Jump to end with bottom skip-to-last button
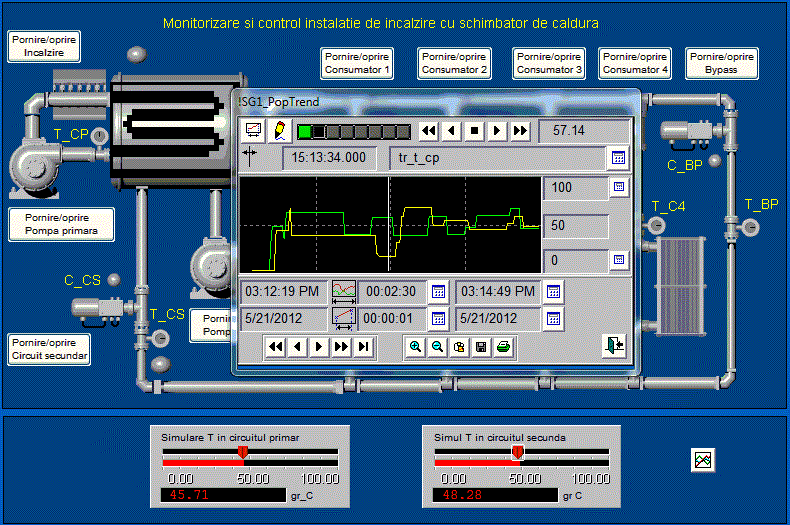 [x=364, y=347]
